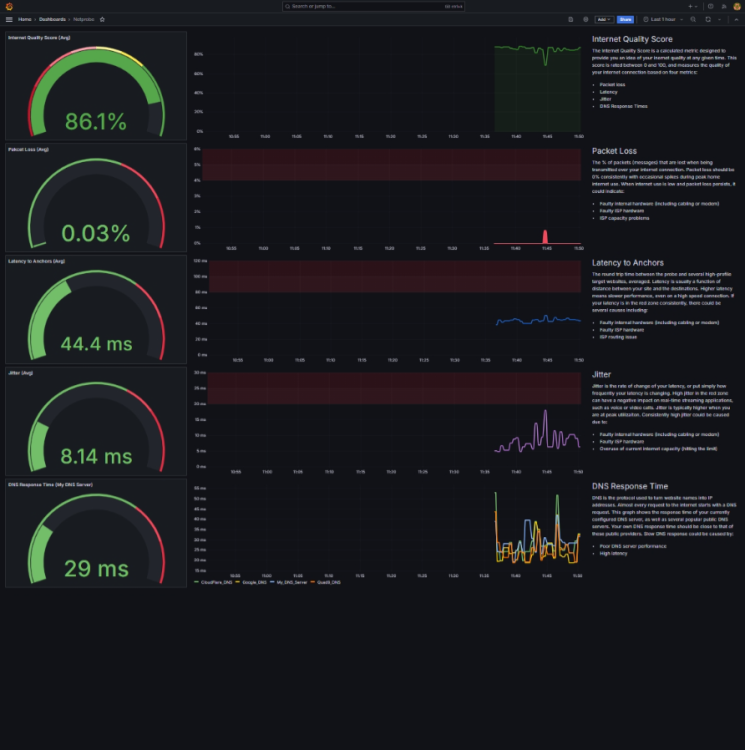Click DNS Response Time gauge panel title
Viewport: 745px width, 750px height.
(x=50, y=485)
